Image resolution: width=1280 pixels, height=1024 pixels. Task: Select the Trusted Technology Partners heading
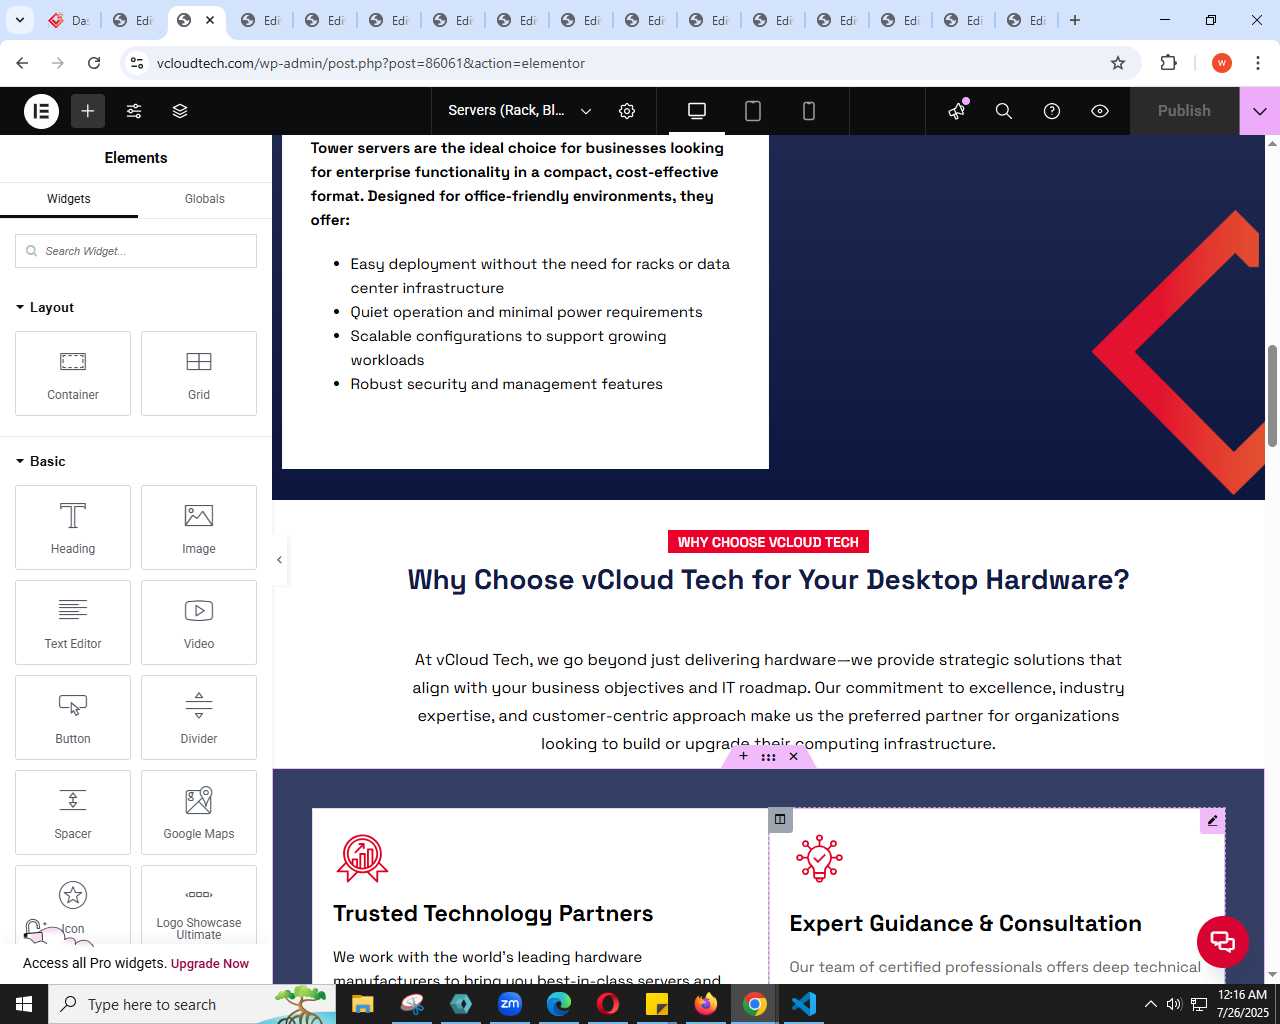point(493,913)
